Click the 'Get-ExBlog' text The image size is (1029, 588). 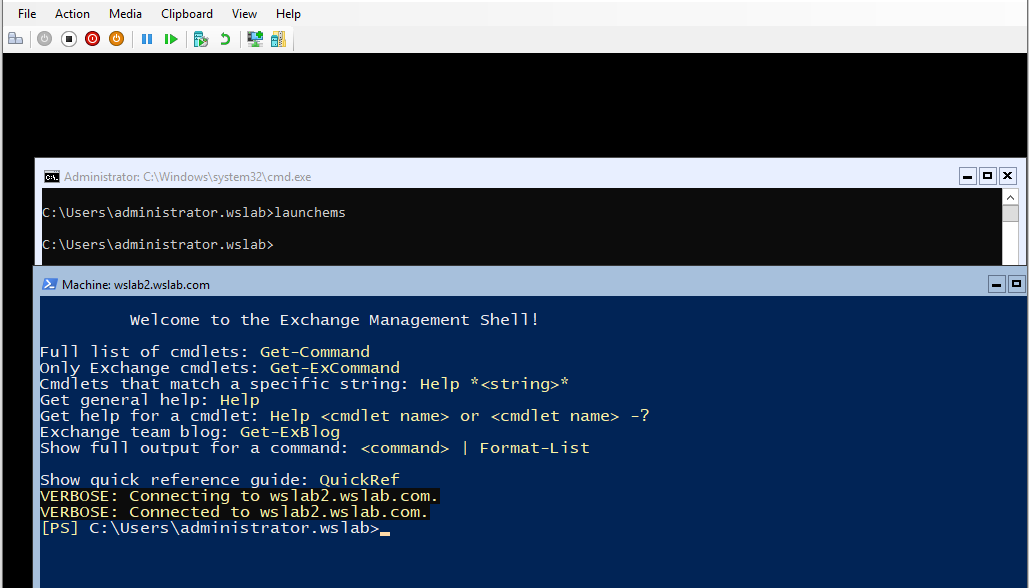click(x=290, y=432)
